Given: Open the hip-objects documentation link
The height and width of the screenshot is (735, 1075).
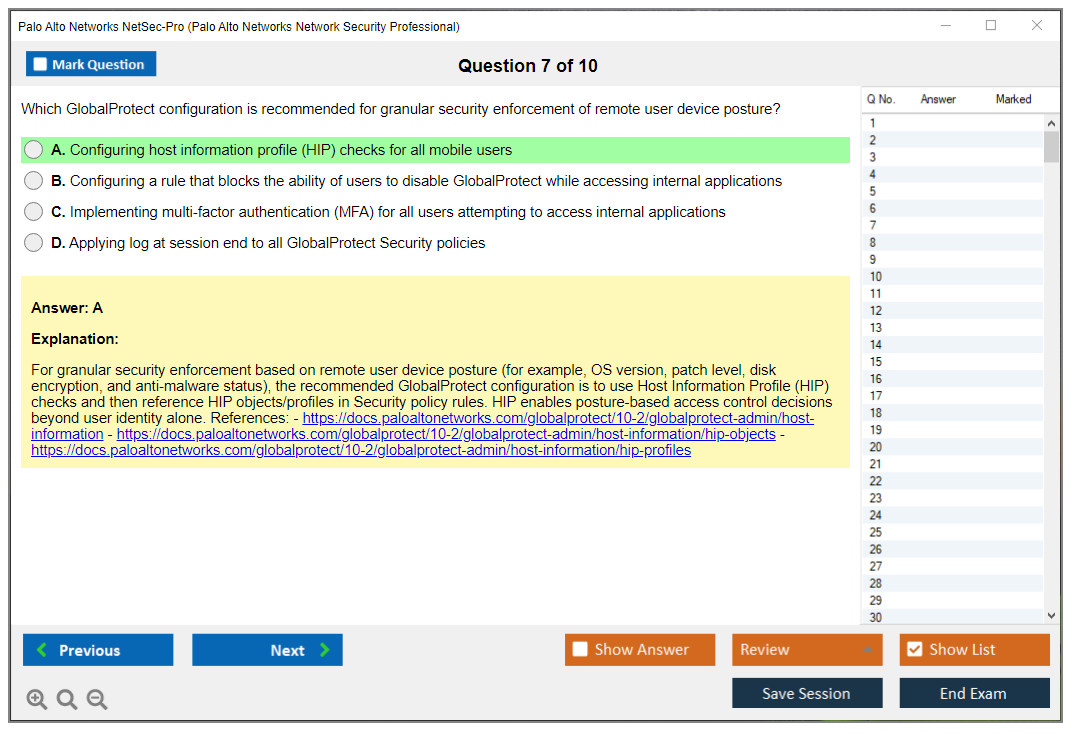Looking at the screenshot, I should pyautogui.click(x=446, y=434).
